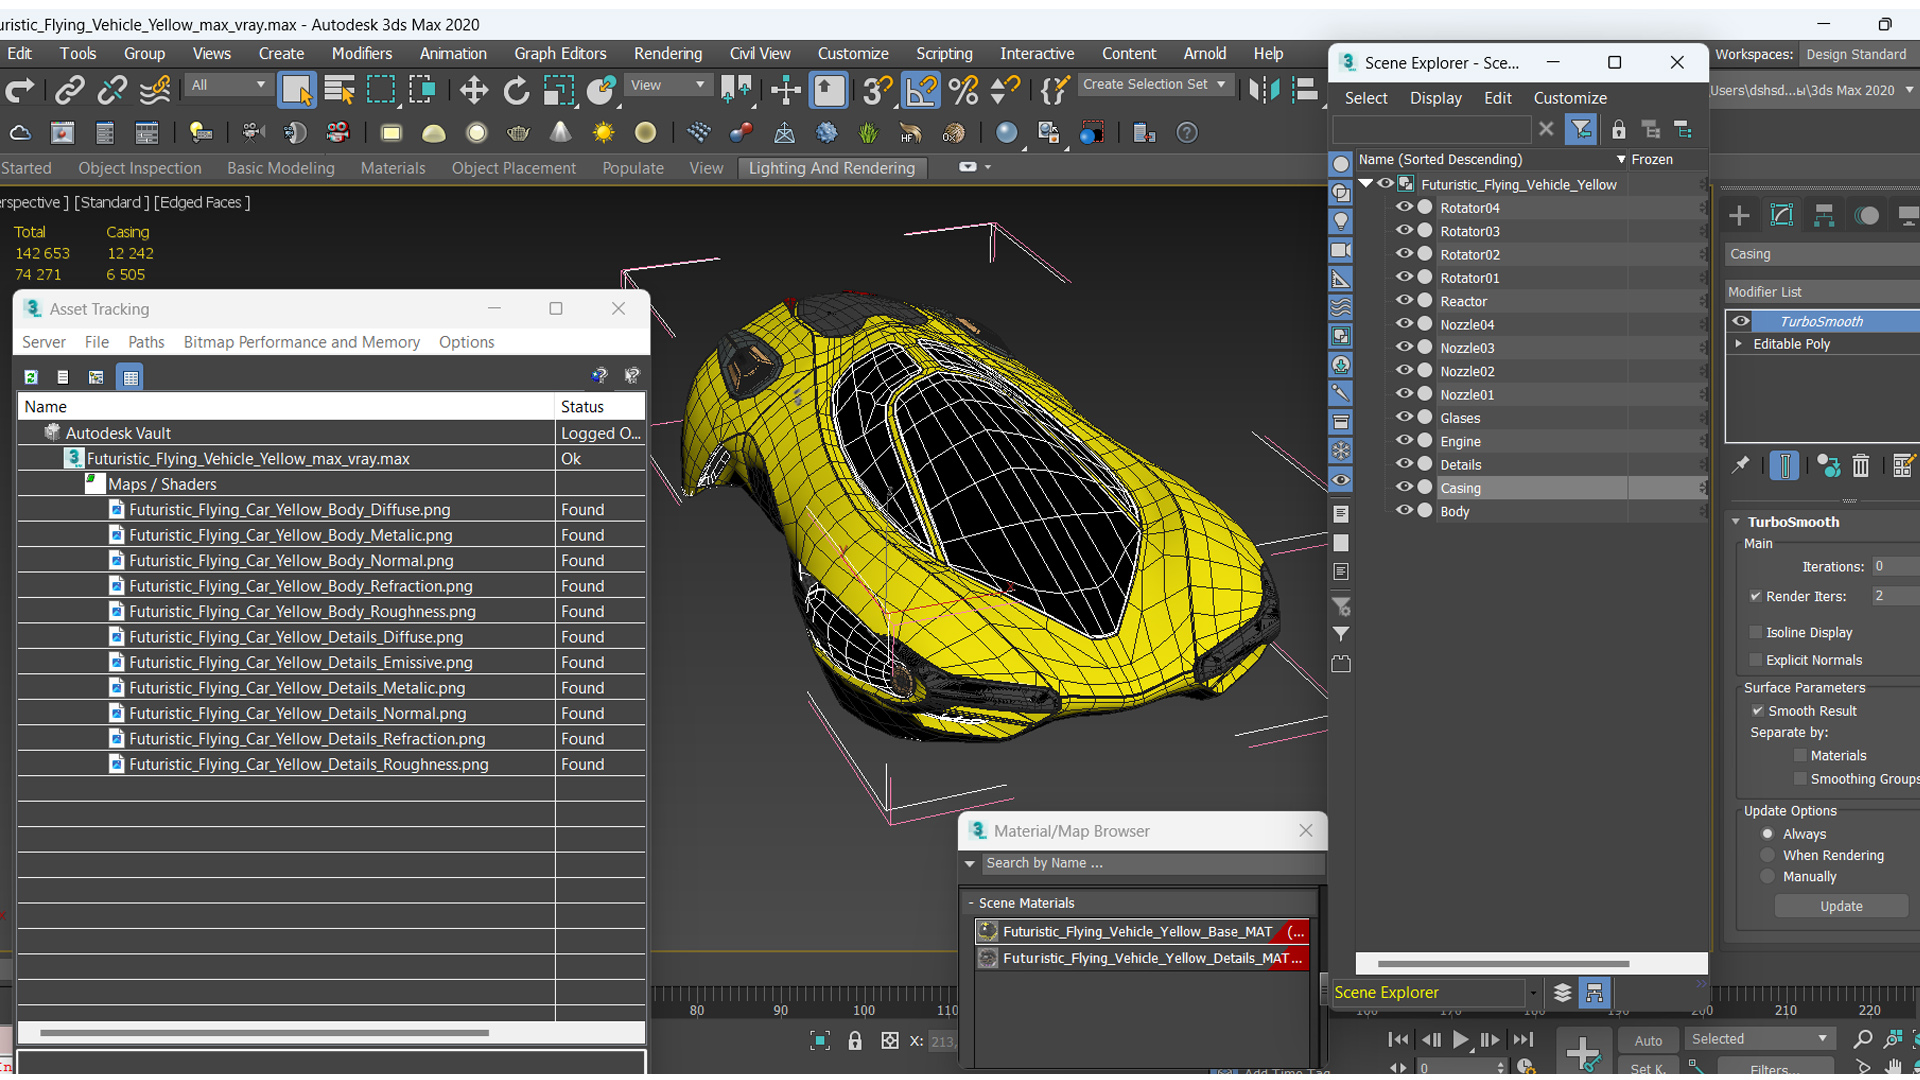This screenshot has width=1920, height=1080.
Task: Click the Link selection chain icon
Action: [69, 91]
